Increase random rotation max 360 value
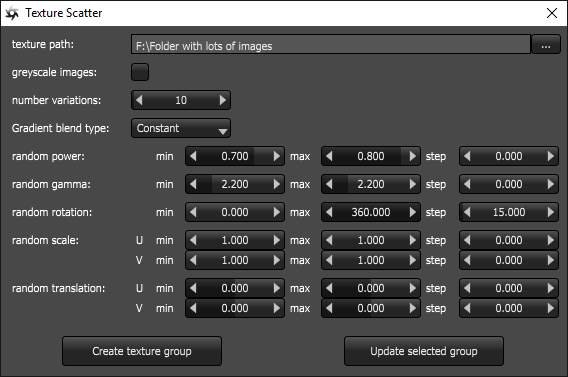The image size is (568, 377). pos(413,212)
